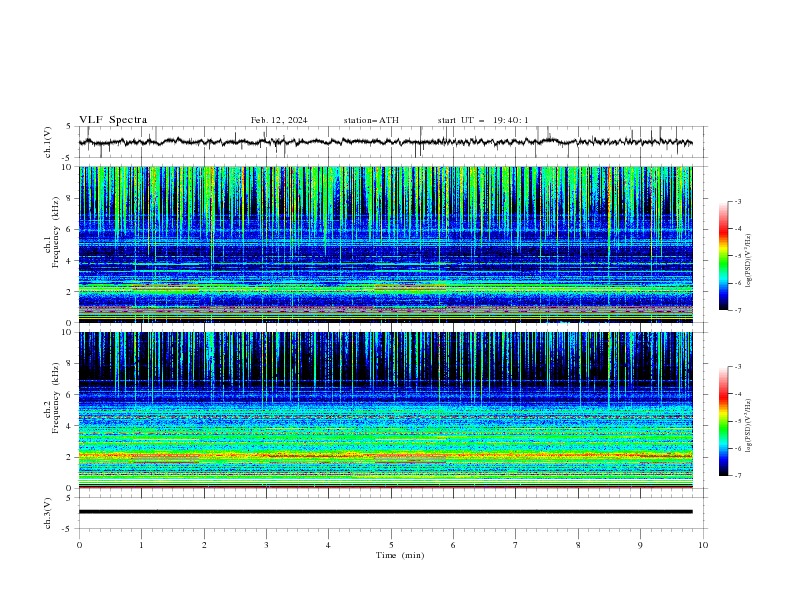Click time axis tick label "7"

pyautogui.click(x=516, y=545)
